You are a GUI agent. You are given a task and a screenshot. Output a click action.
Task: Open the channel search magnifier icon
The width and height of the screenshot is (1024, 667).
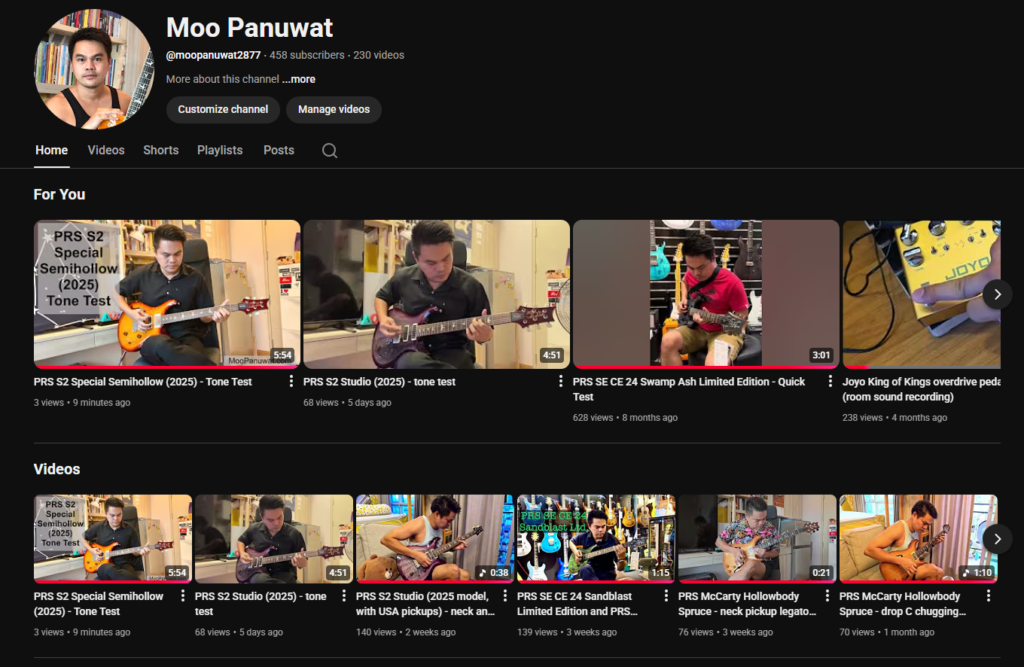(330, 151)
